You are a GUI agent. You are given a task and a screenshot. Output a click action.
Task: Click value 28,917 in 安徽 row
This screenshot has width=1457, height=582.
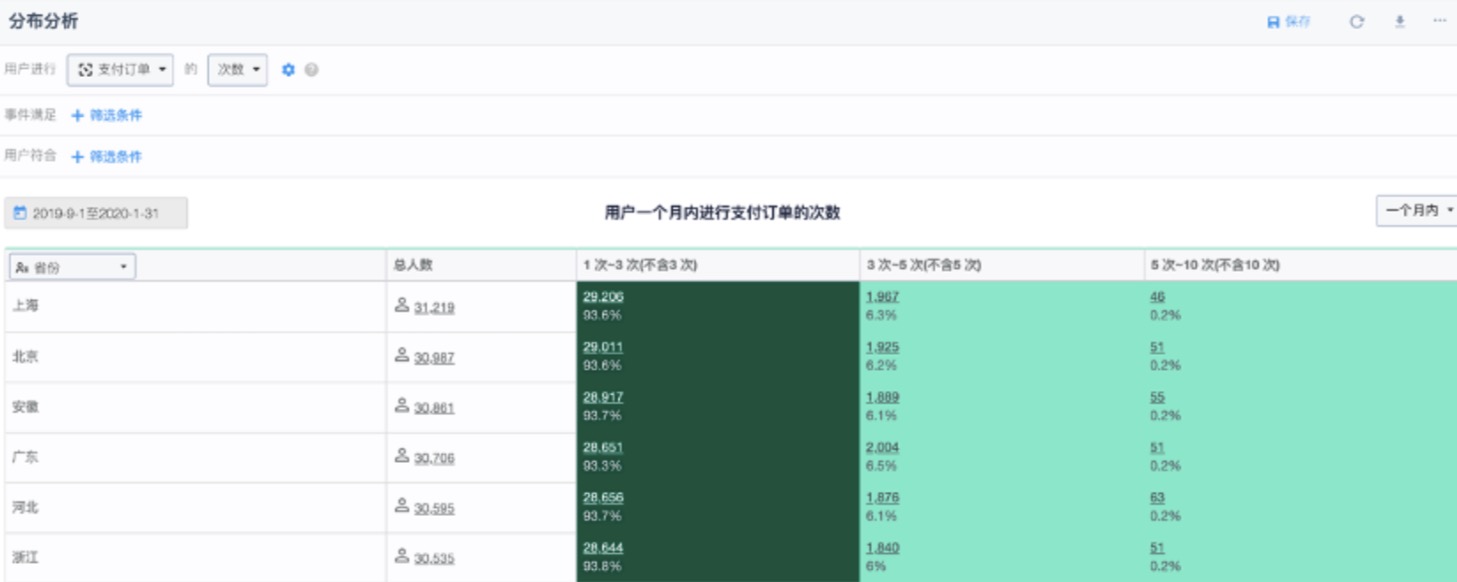tap(603, 397)
